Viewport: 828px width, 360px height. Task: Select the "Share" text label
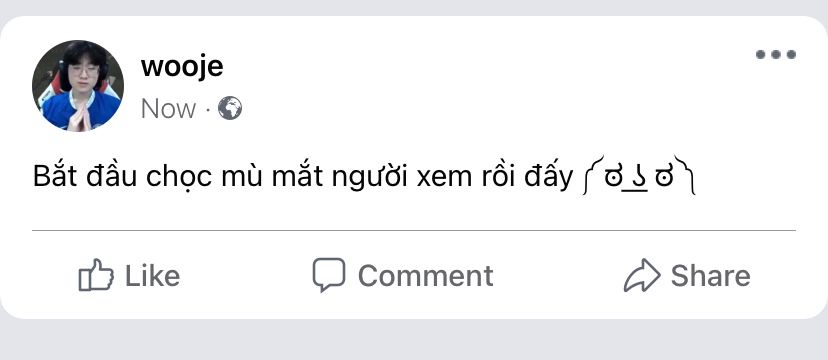coord(710,276)
